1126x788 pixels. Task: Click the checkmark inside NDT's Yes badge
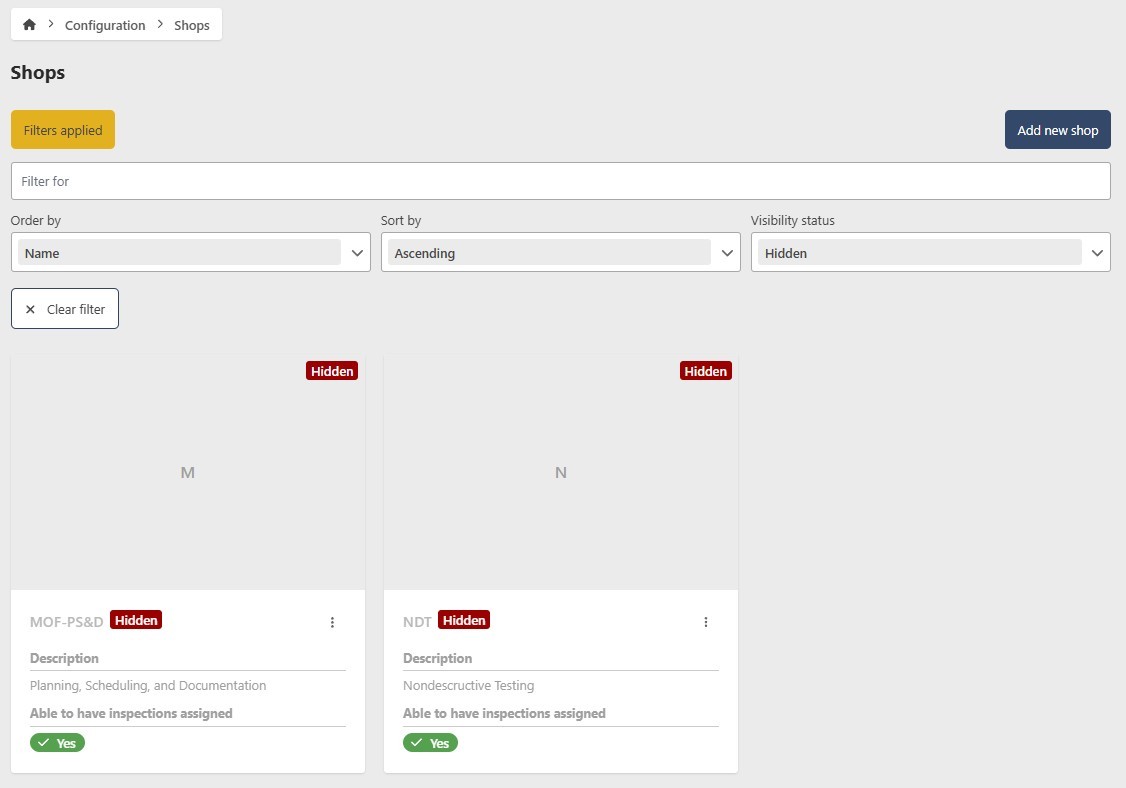[419, 742]
